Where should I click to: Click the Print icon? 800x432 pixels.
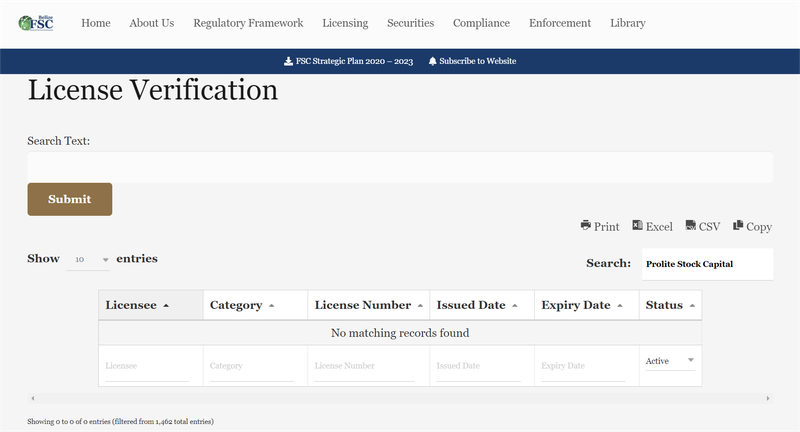click(x=586, y=226)
